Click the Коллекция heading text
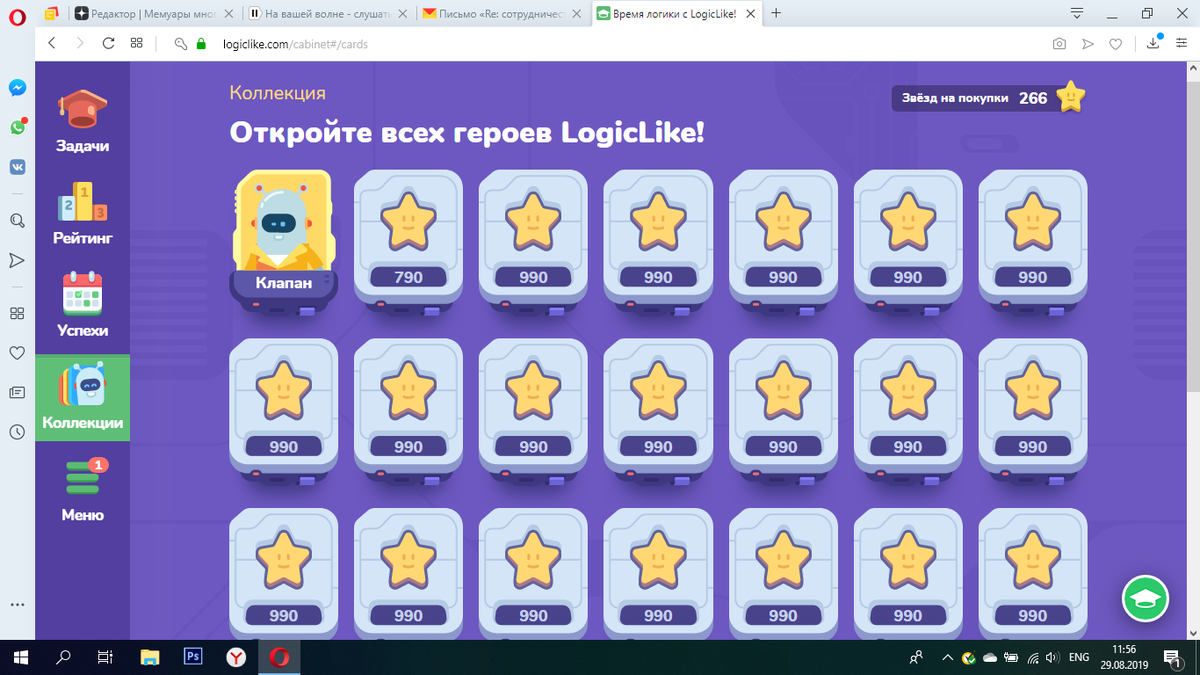Screen dimensions: 1200x675 point(278,93)
